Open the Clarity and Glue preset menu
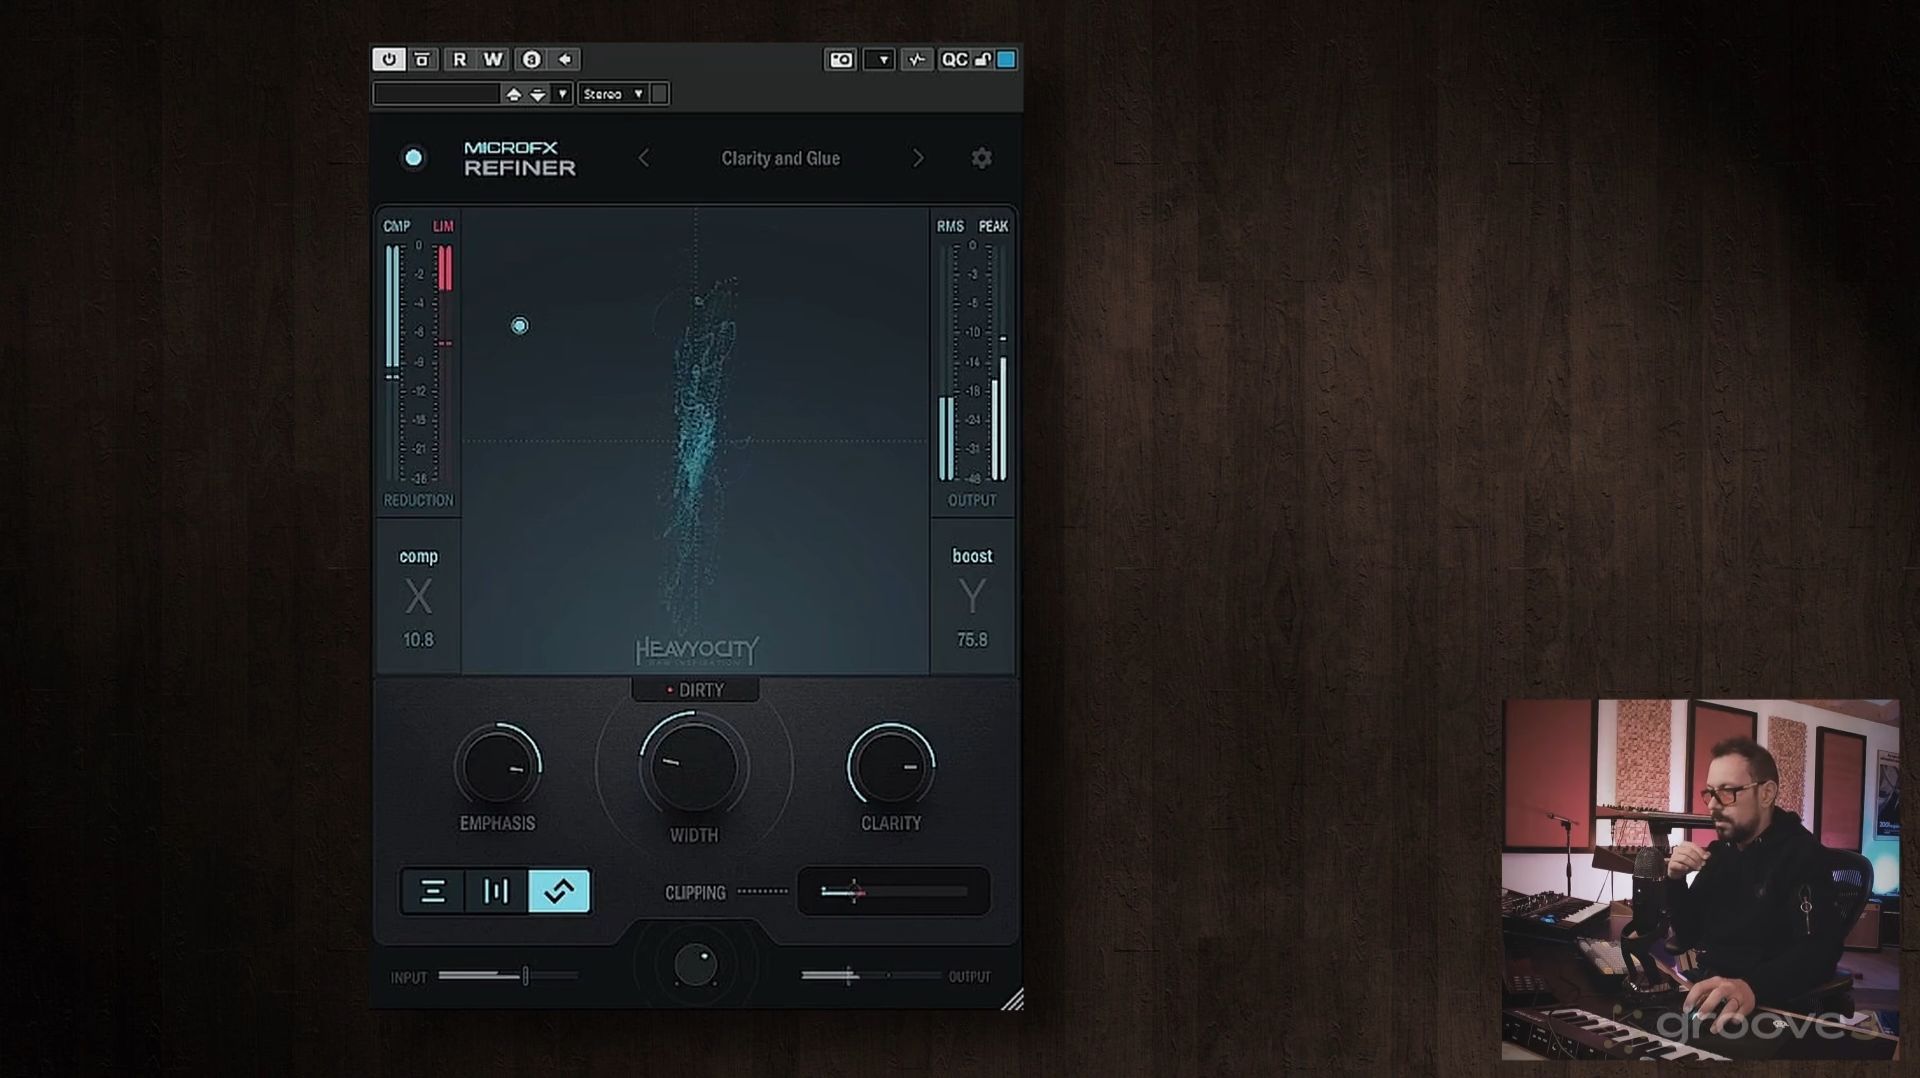1920x1078 pixels. pos(781,158)
